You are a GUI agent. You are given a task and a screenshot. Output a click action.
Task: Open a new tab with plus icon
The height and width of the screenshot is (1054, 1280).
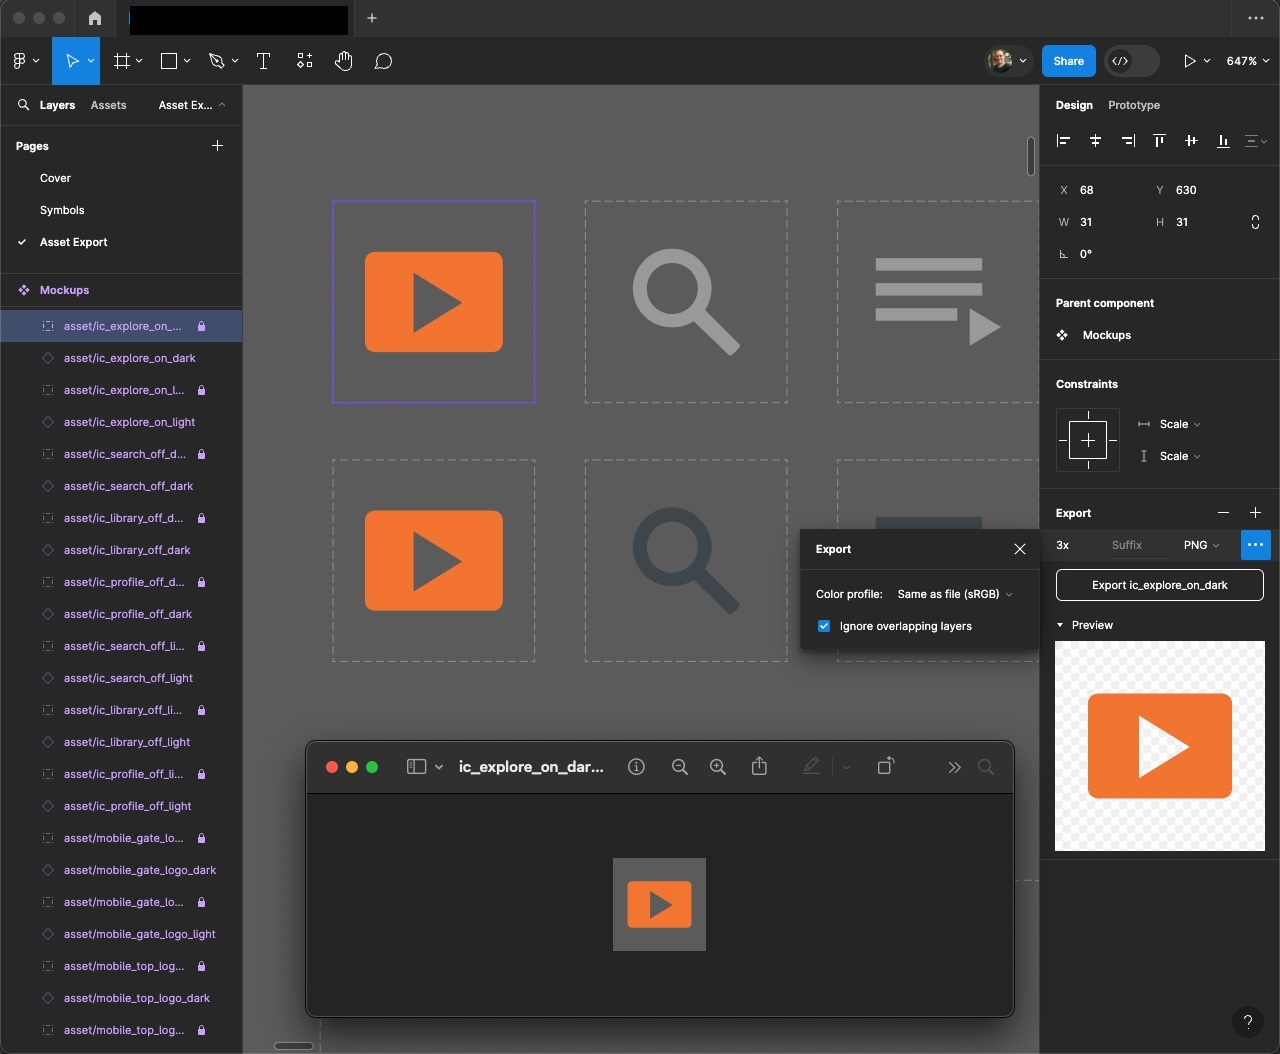372,18
